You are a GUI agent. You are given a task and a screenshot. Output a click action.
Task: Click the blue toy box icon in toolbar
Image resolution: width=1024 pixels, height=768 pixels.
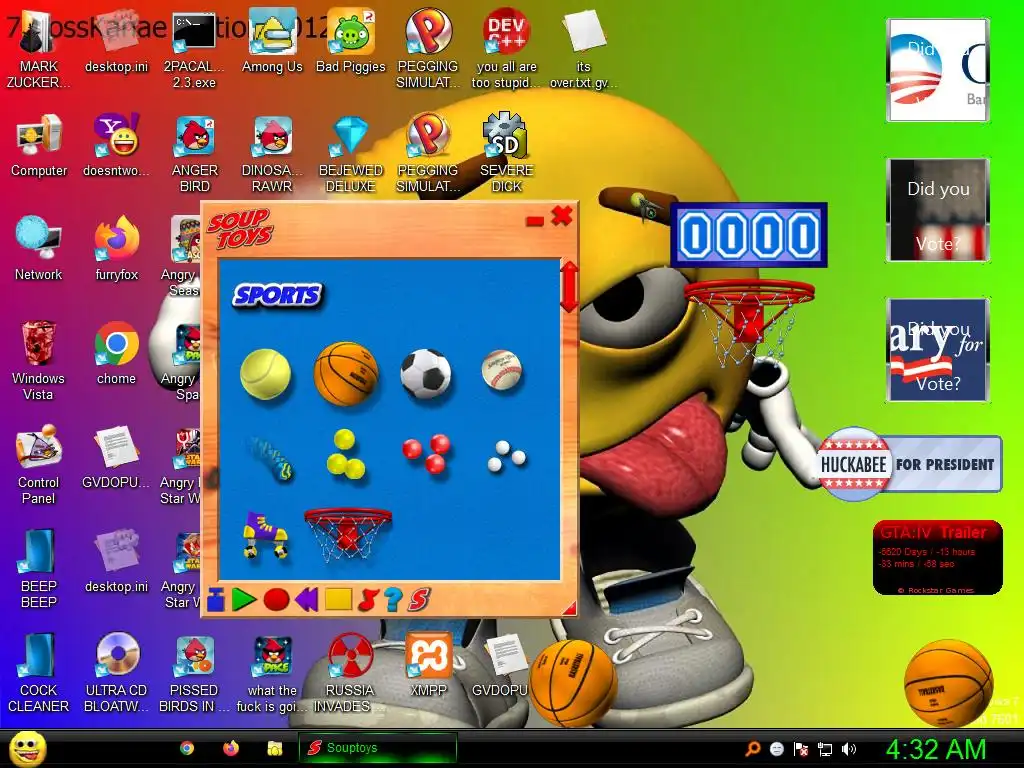216,599
